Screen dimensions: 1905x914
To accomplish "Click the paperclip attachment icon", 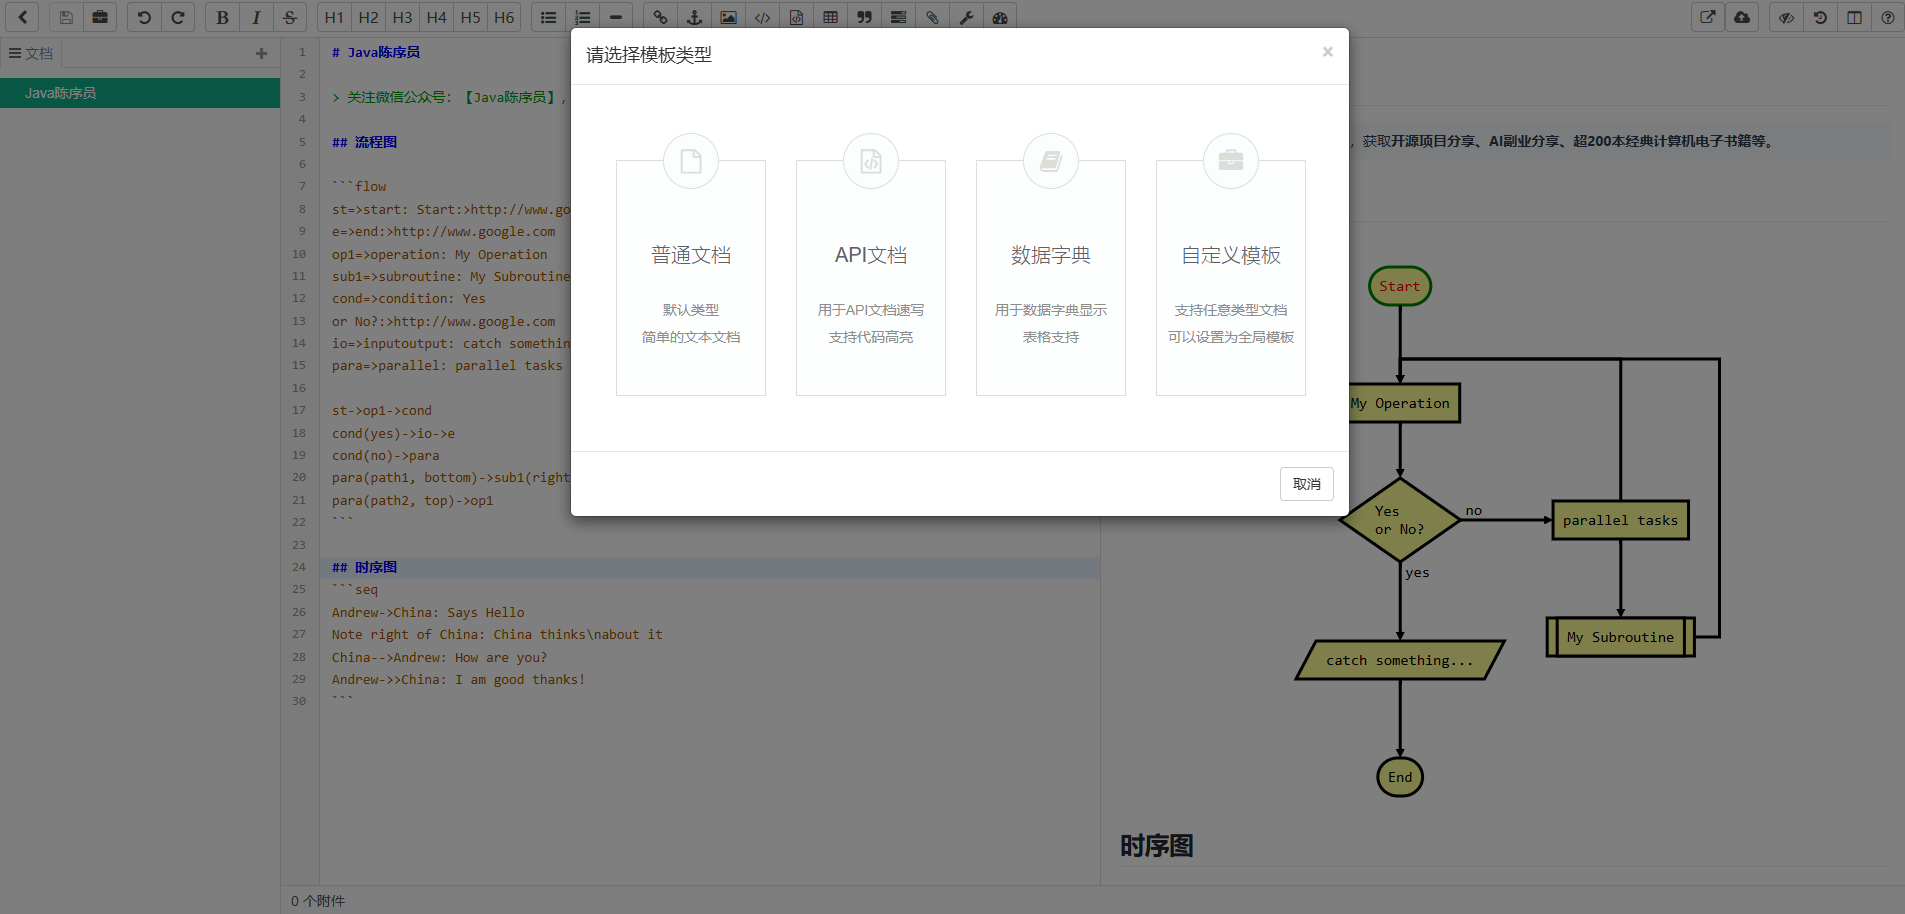I will click(932, 17).
